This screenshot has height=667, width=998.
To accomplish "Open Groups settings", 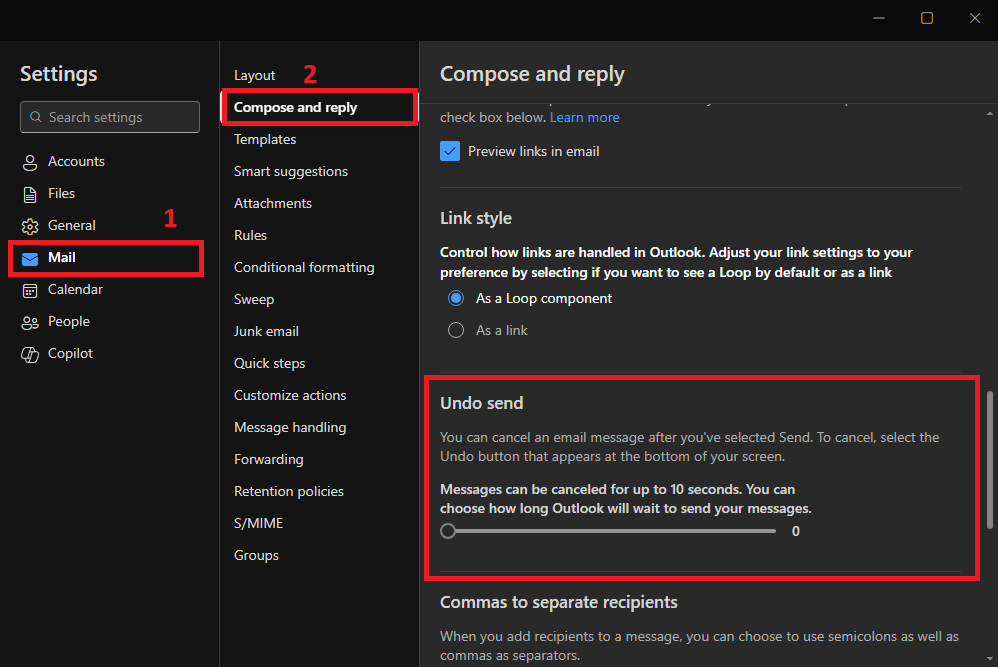I will [x=257, y=555].
